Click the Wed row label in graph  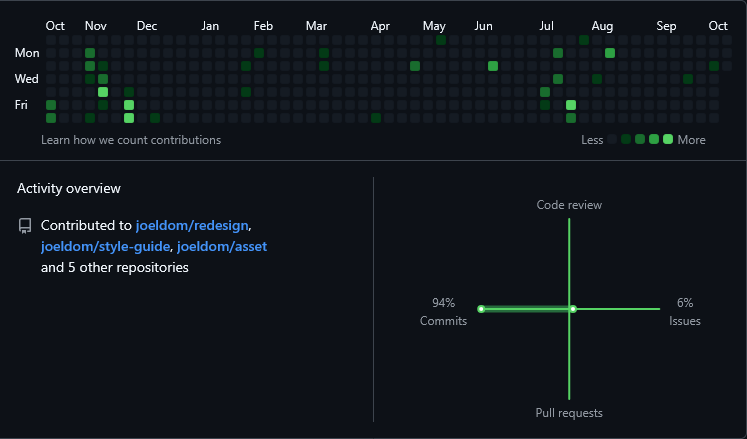point(27,79)
